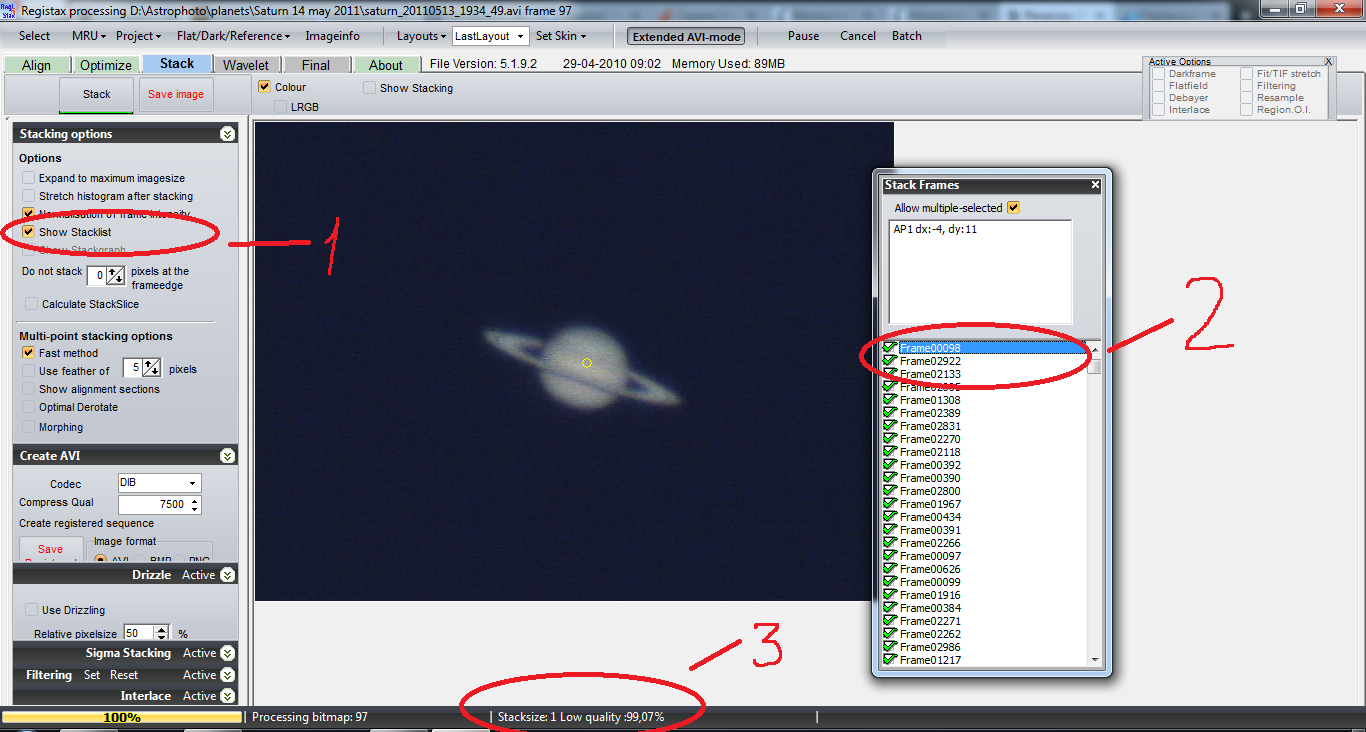Switch to the Optimize tab
Screen dimensions: 1366x732
tap(105, 65)
